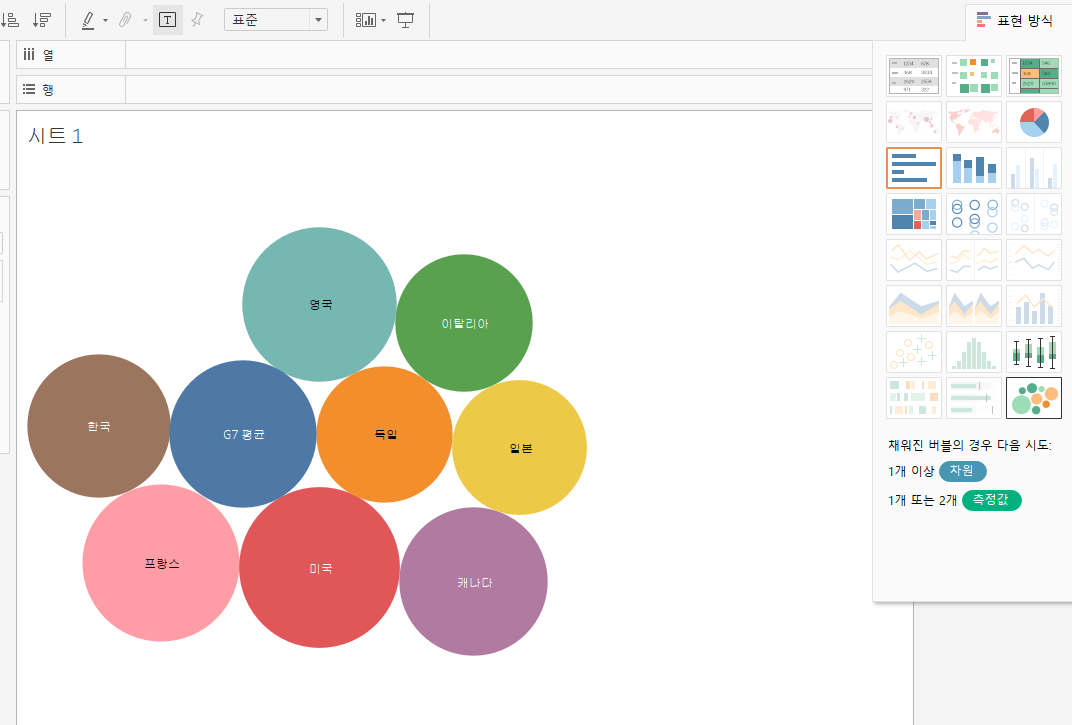Click the group members paperclip icon
The height and width of the screenshot is (725, 1072).
pyautogui.click(x=124, y=20)
